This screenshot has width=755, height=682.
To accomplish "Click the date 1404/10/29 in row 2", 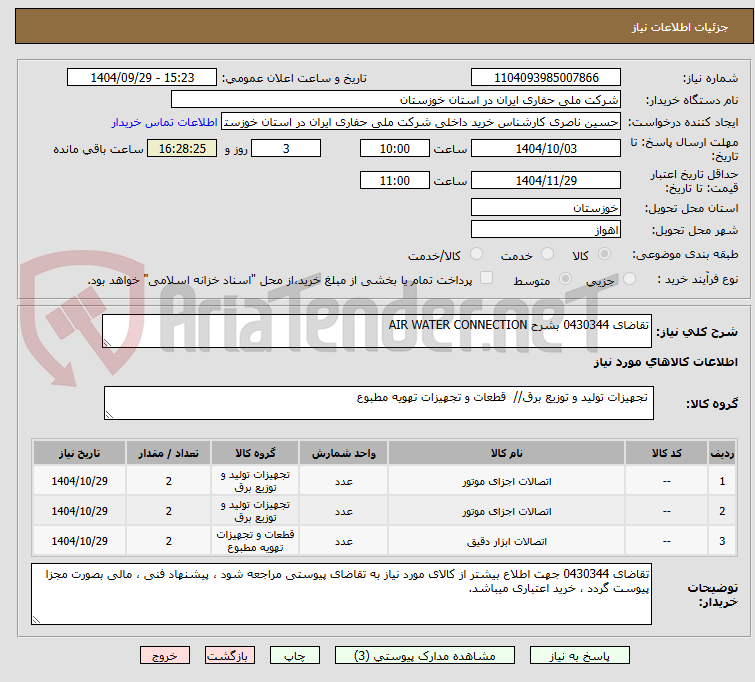I will (79, 511).
